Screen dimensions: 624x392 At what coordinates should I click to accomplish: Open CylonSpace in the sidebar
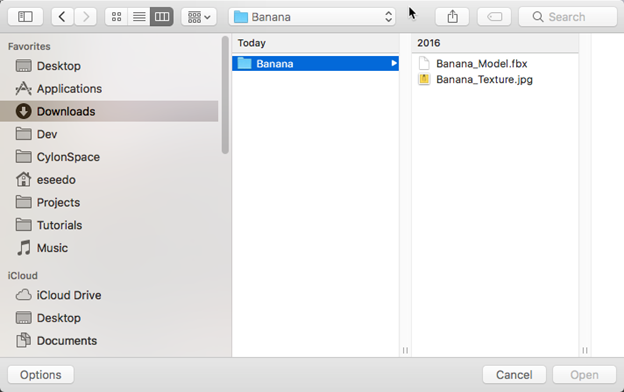pos(109,157)
